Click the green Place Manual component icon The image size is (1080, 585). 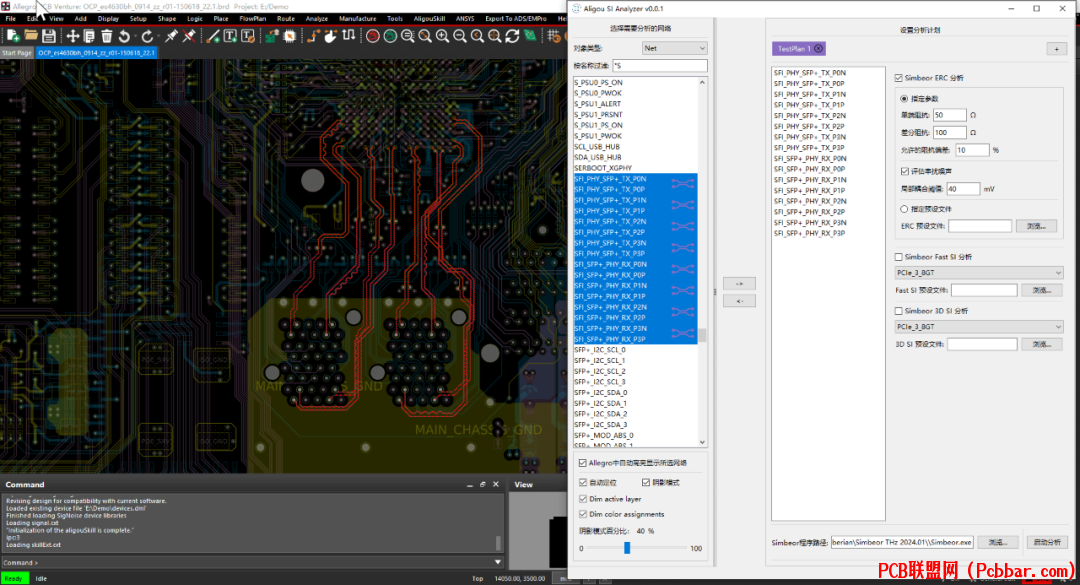tap(272, 36)
